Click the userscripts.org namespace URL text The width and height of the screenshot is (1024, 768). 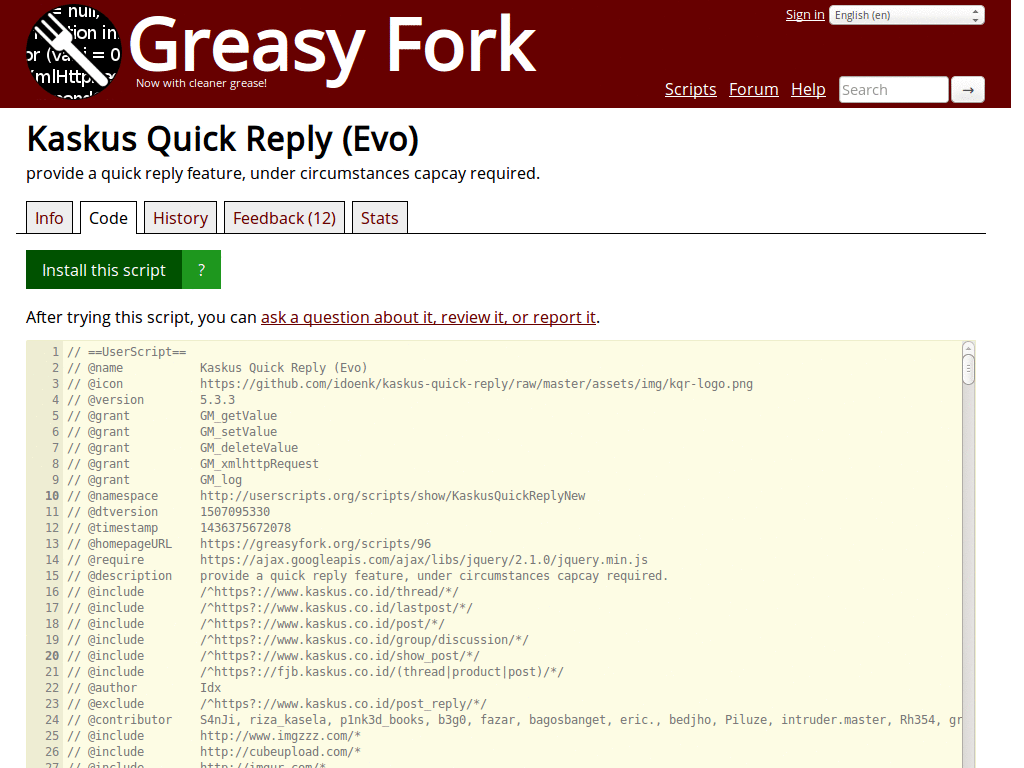tap(392, 496)
